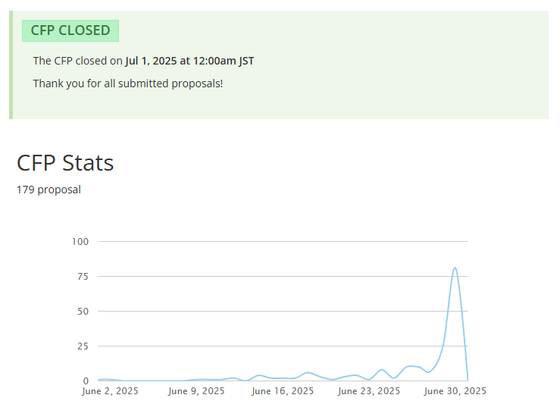Click the June 23, 2025 axis label
Image resolution: width=560 pixels, height=411 pixels.
pyautogui.click(x=369, y=391)
